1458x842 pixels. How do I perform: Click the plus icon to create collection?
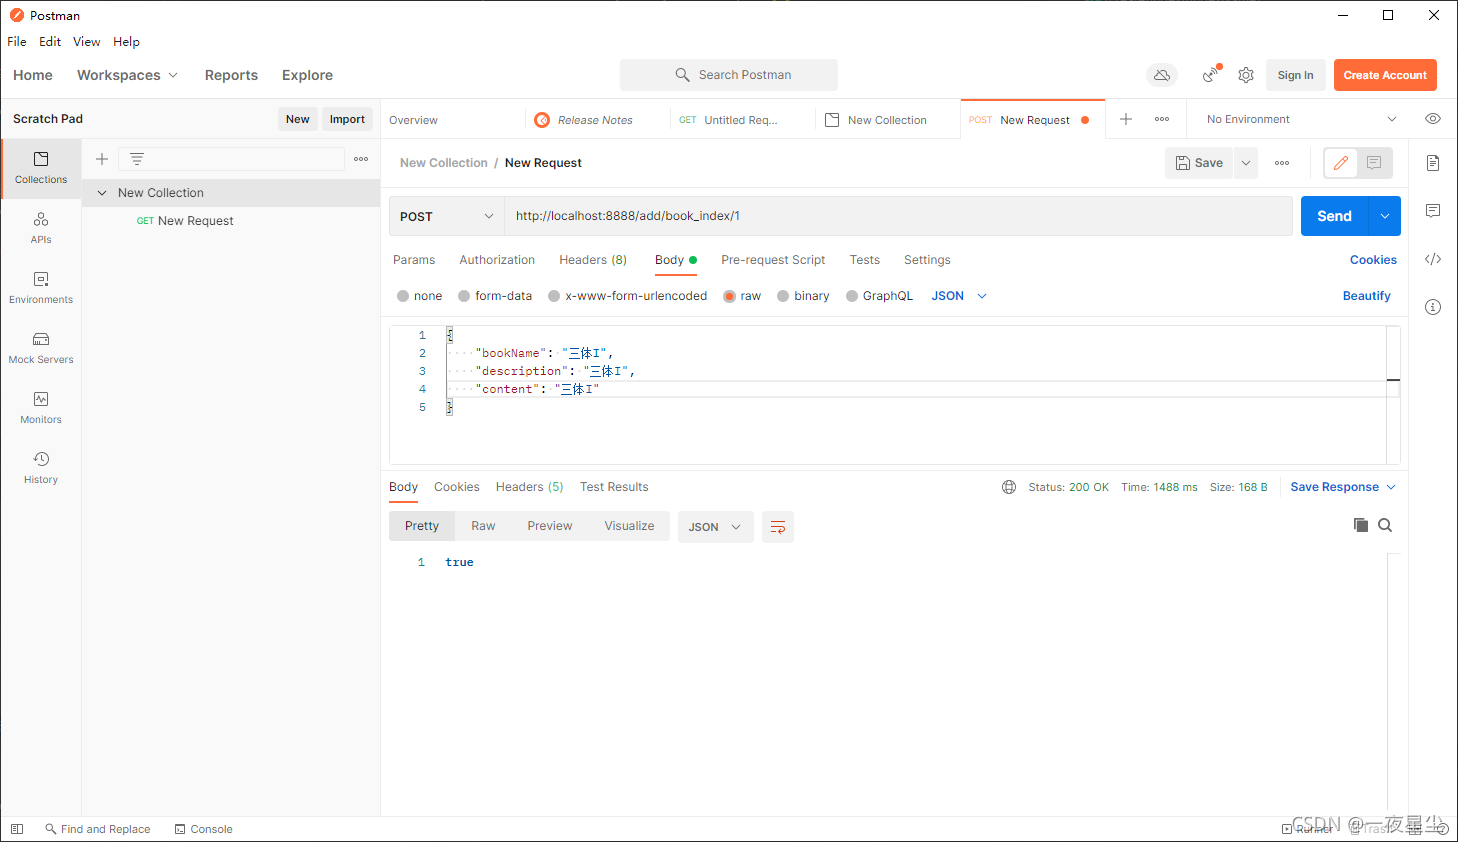(102, 159)
